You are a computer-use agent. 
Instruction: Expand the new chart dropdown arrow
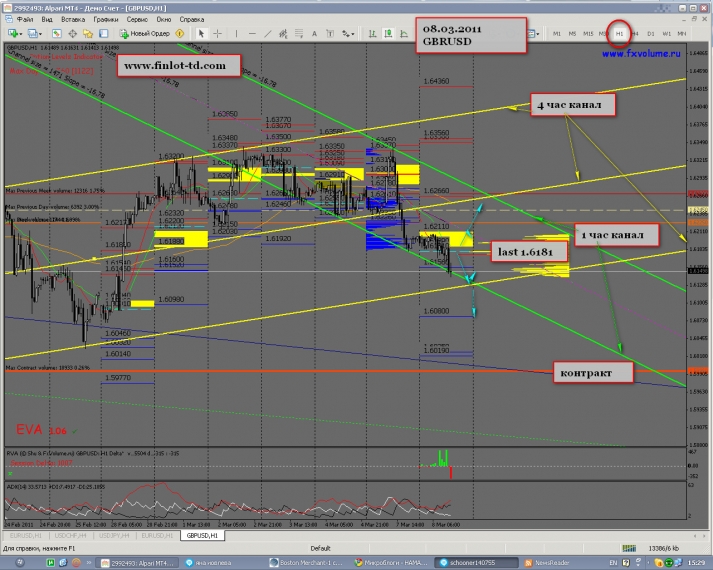click(20, 34)
